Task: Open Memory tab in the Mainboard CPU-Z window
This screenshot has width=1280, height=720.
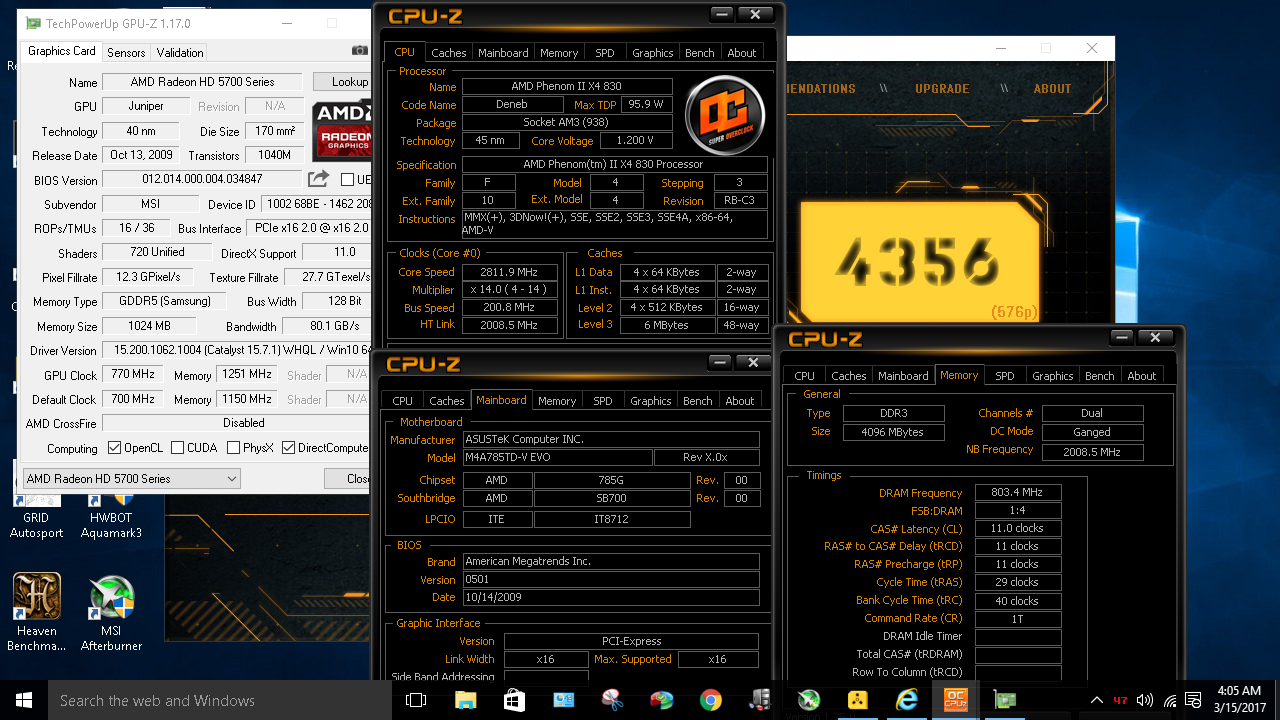Action: [557, 401]
